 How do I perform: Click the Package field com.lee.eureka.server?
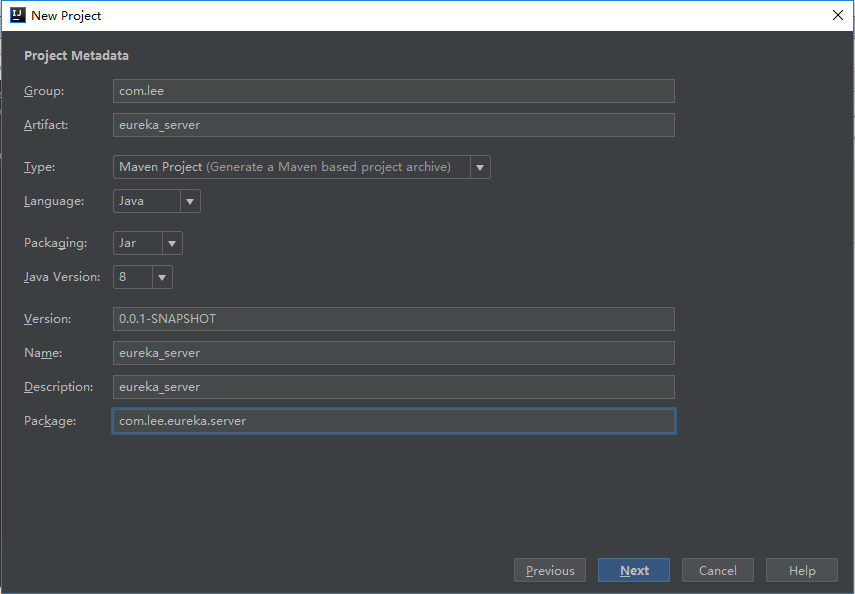394,421
